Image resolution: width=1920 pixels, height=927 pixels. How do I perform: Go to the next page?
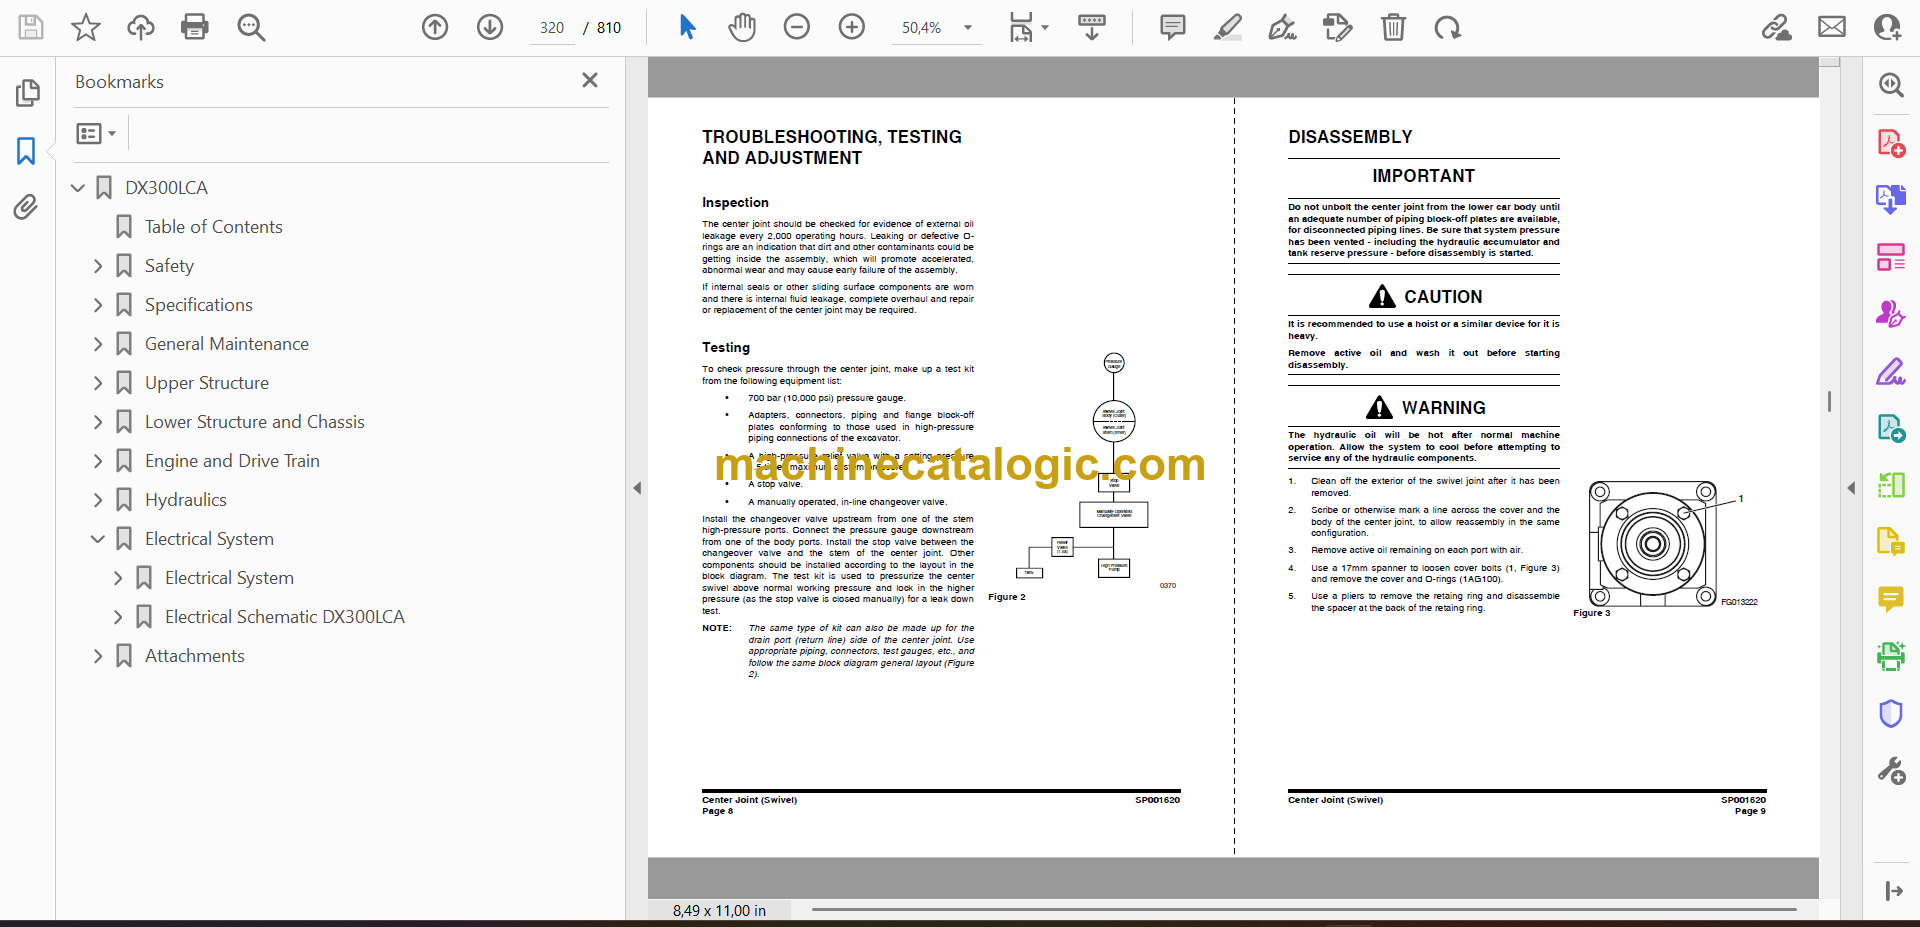point(490,27)
